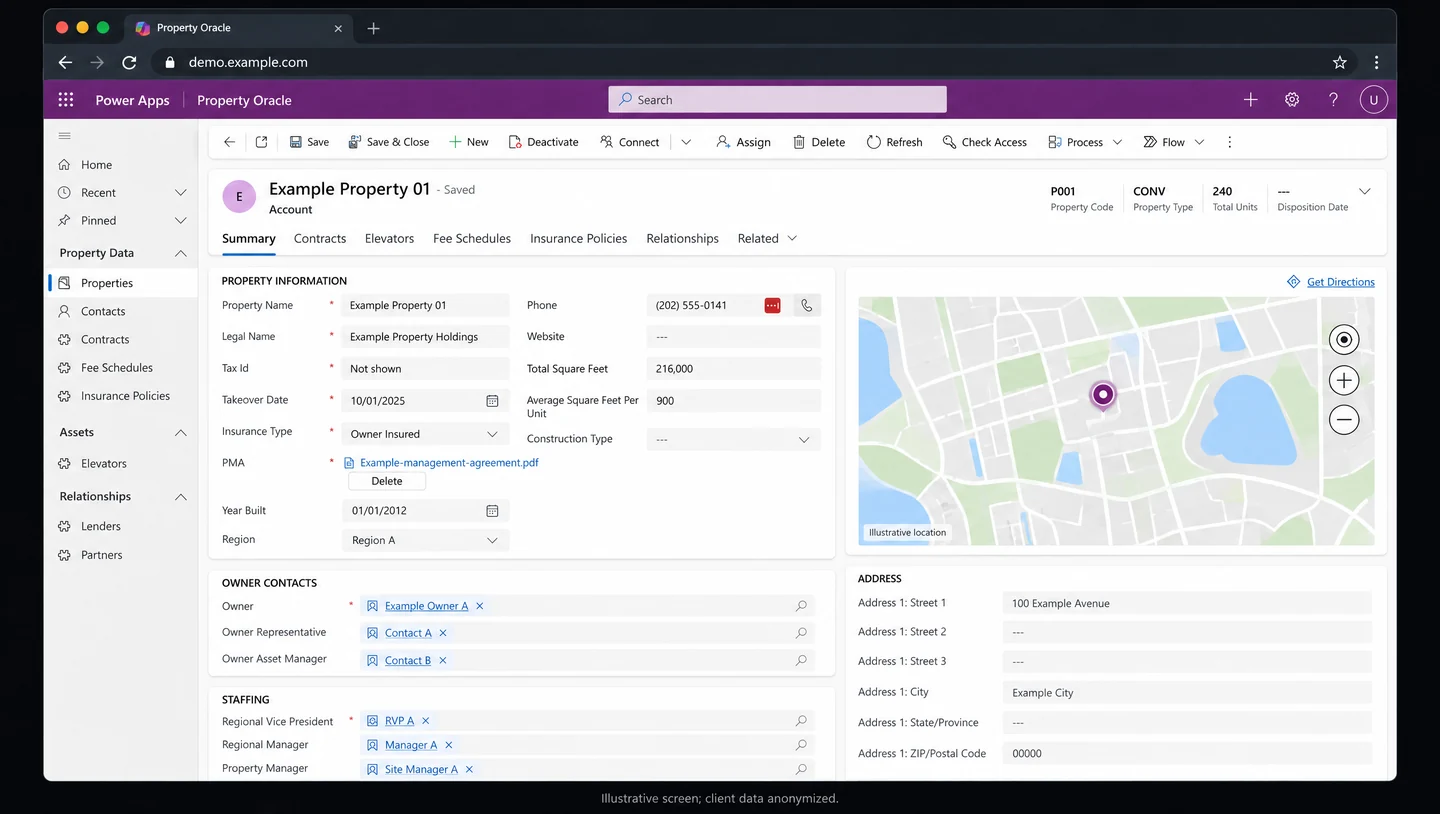Assign the record to someone
Screen dimensions: 1440x814
coord(743,142)
